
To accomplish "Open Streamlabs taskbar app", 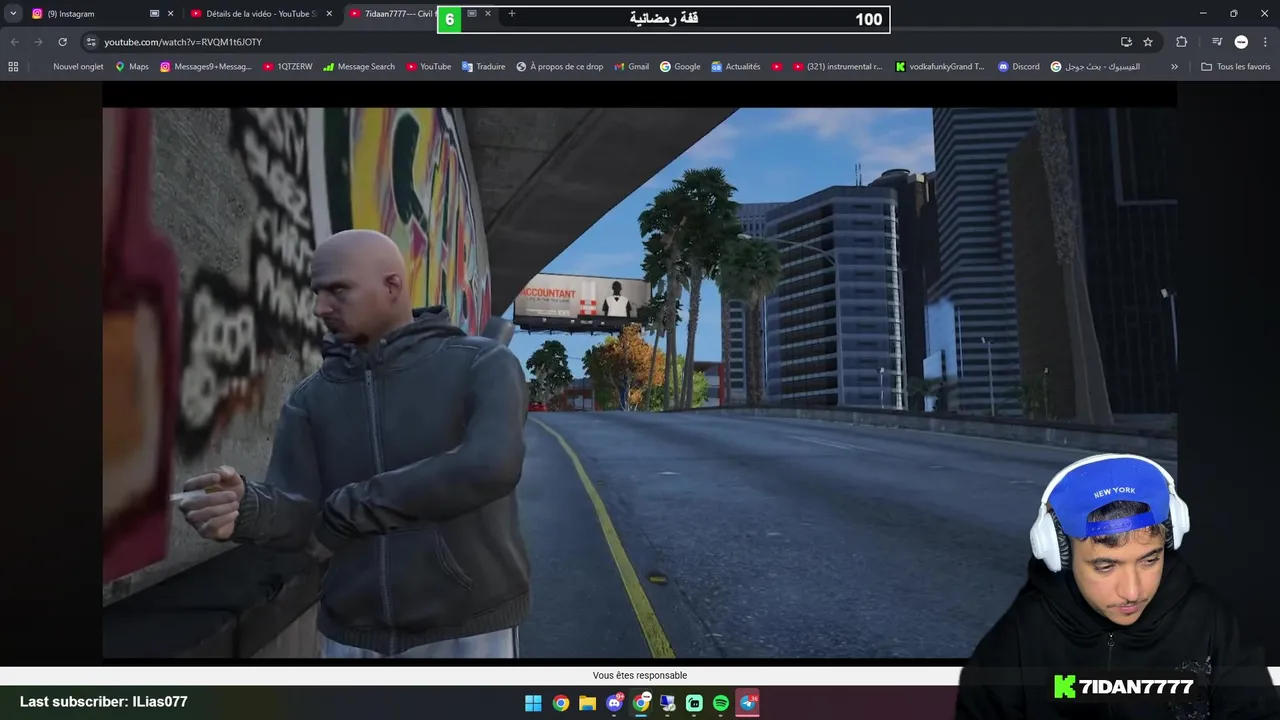I will pos(694,703).
